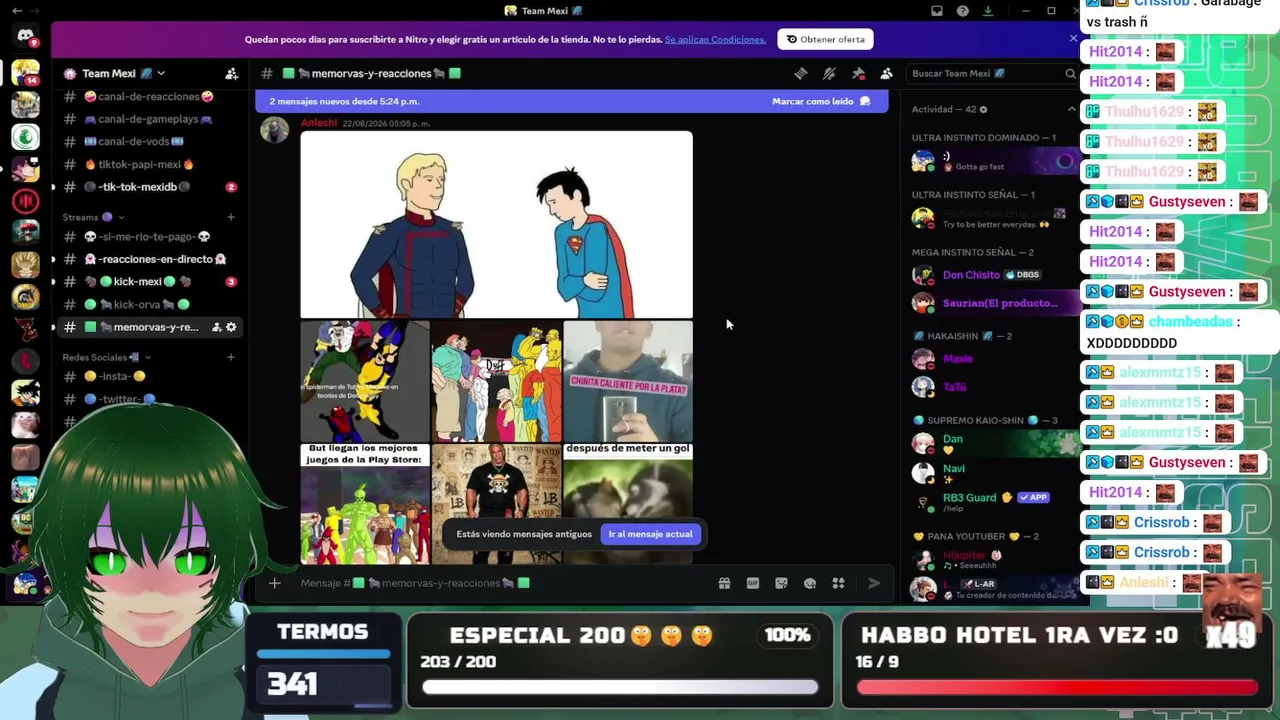Open the después de meter un gol image
1280x720 pixels.
click(x=628, y=504)
